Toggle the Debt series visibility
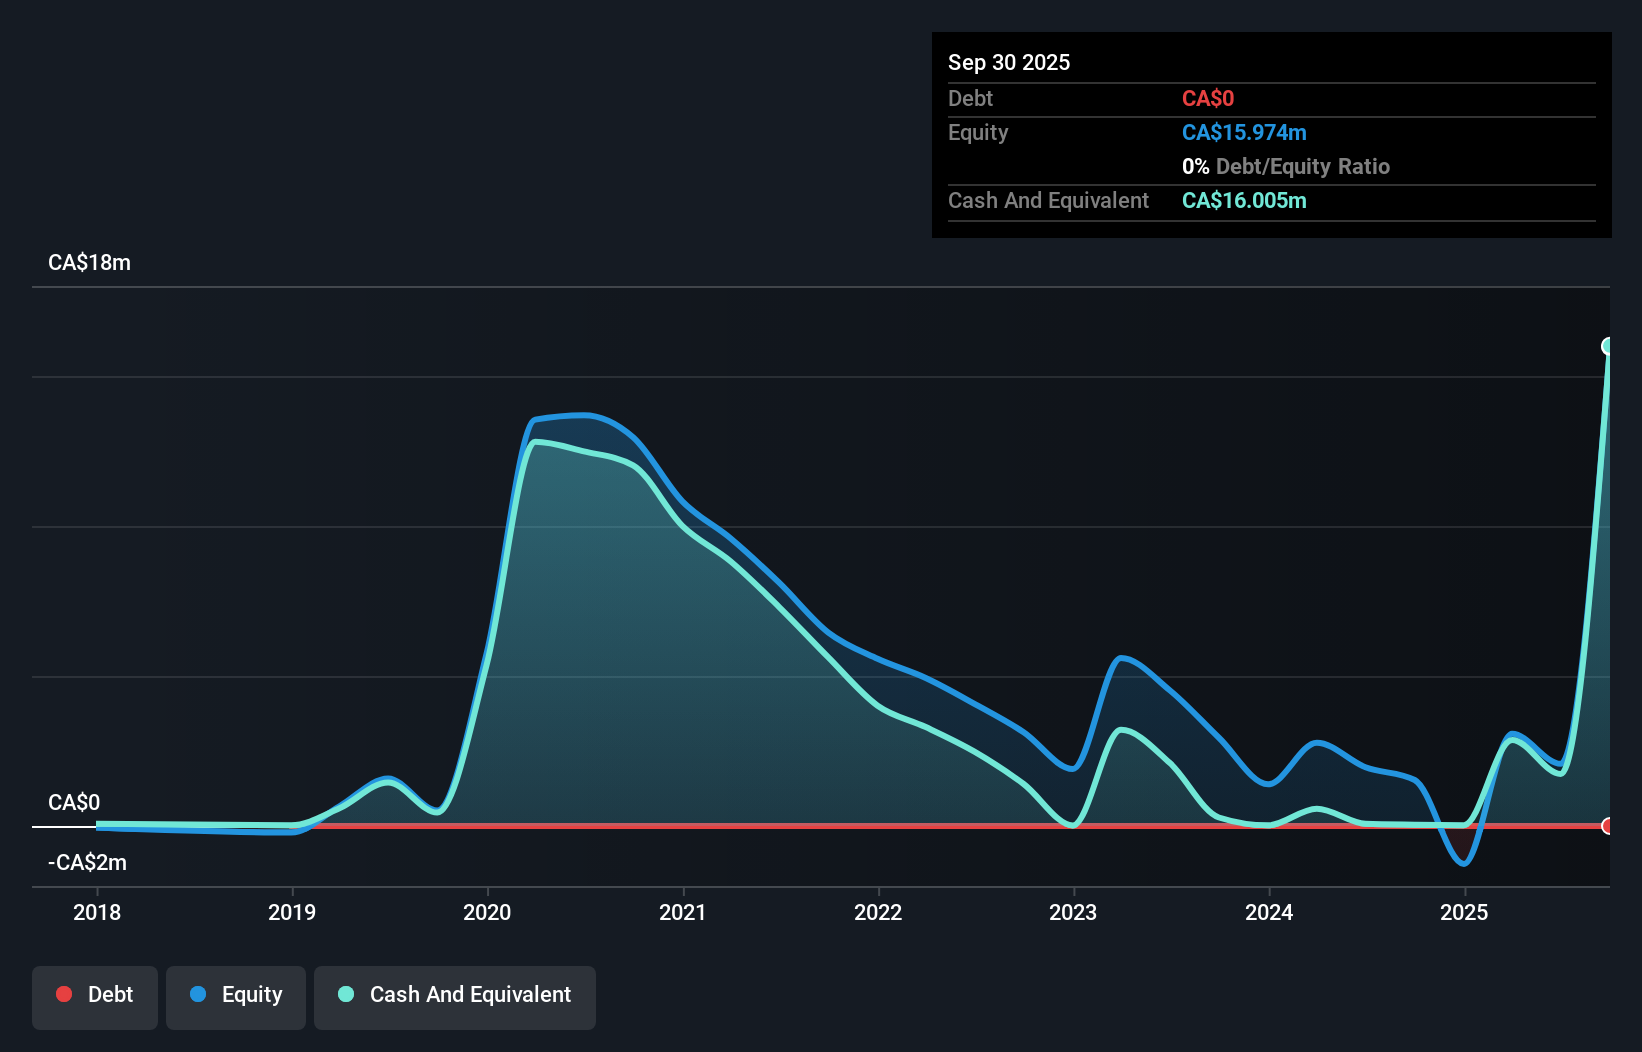This screenshot has width=1642, height=1052. pos(94,995)
